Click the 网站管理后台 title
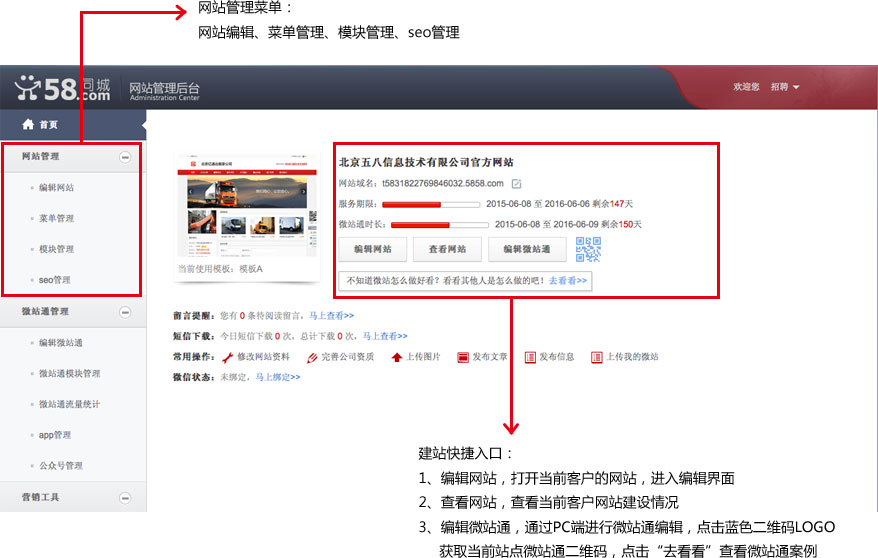878x558 pixels. (x=164, y=88)
